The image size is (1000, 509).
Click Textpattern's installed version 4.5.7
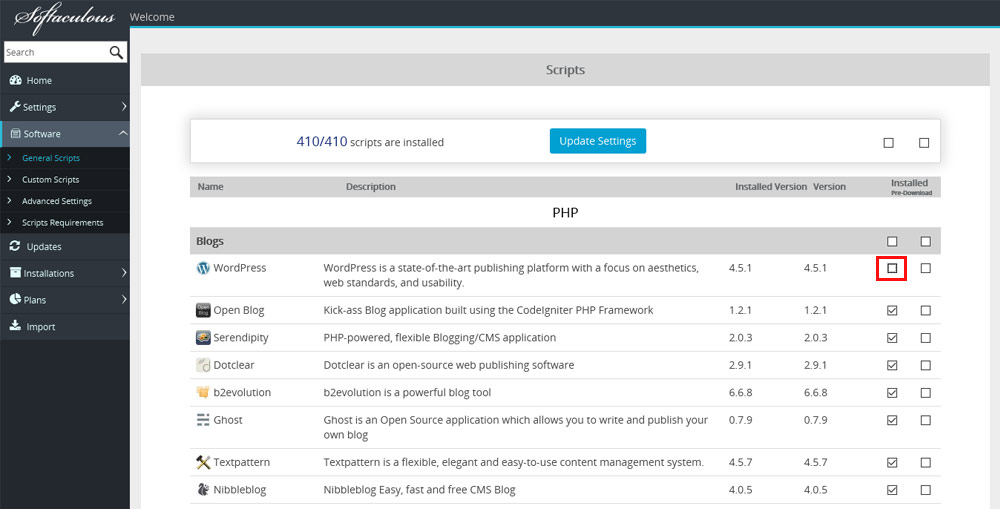coord(740,462)
